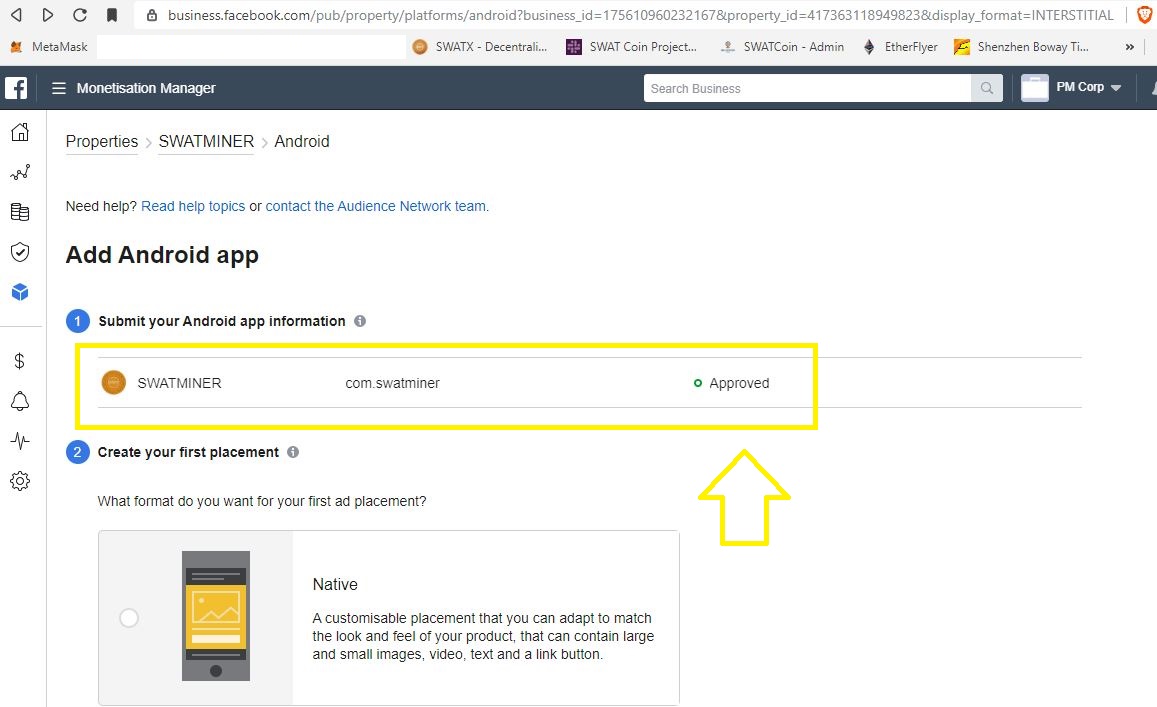Open Read help topics link
The width and height of the screenshot is (1157, 707).
tap(193, 206)
